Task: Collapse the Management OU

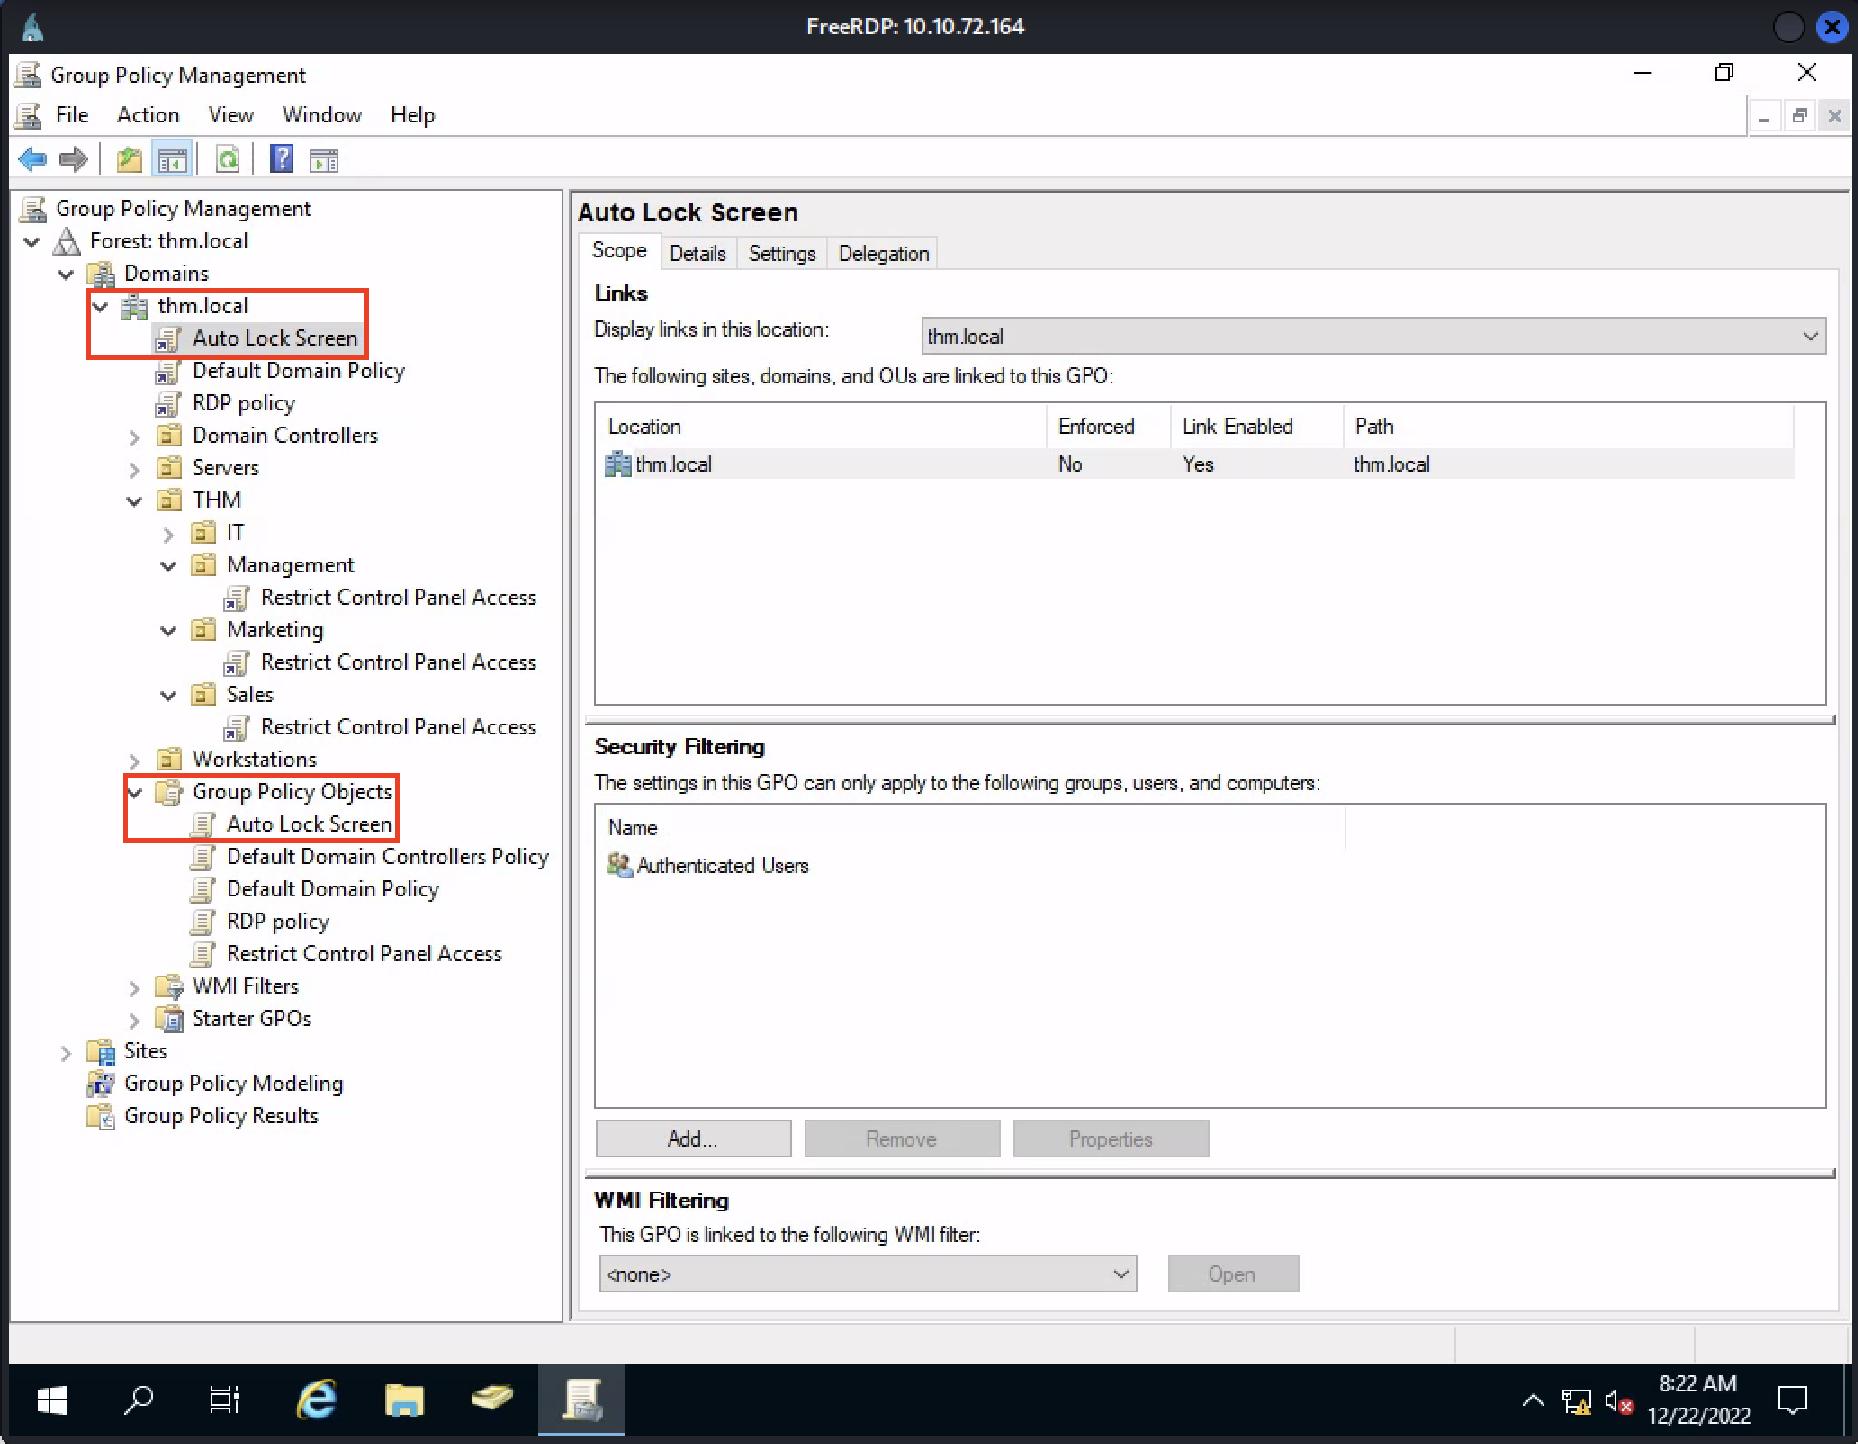Action: (168, 566)
